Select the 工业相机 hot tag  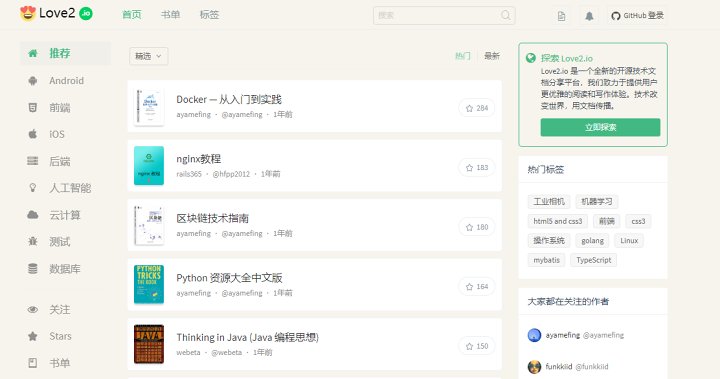click(x=549, y=202)
